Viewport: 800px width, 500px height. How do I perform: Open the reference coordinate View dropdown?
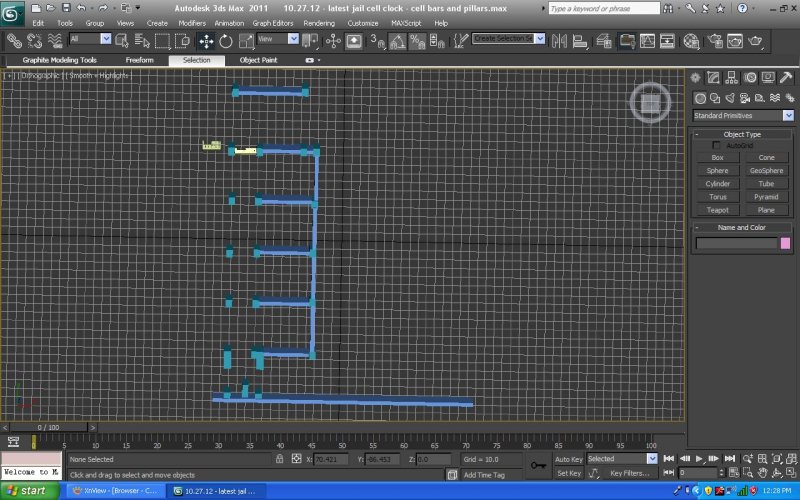click(293, 39)
